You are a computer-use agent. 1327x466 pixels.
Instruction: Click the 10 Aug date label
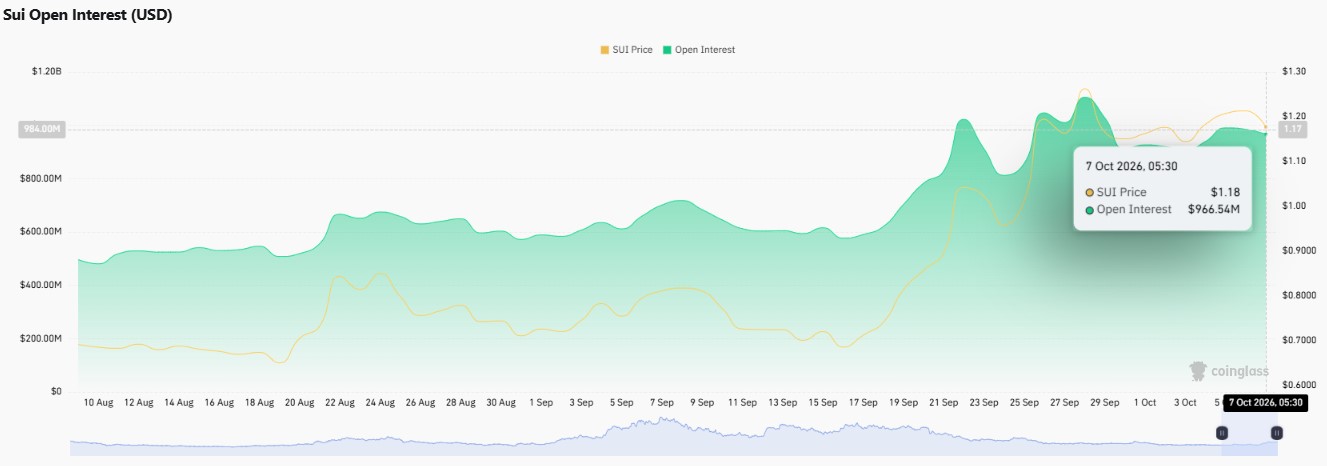tap(98, 403)
